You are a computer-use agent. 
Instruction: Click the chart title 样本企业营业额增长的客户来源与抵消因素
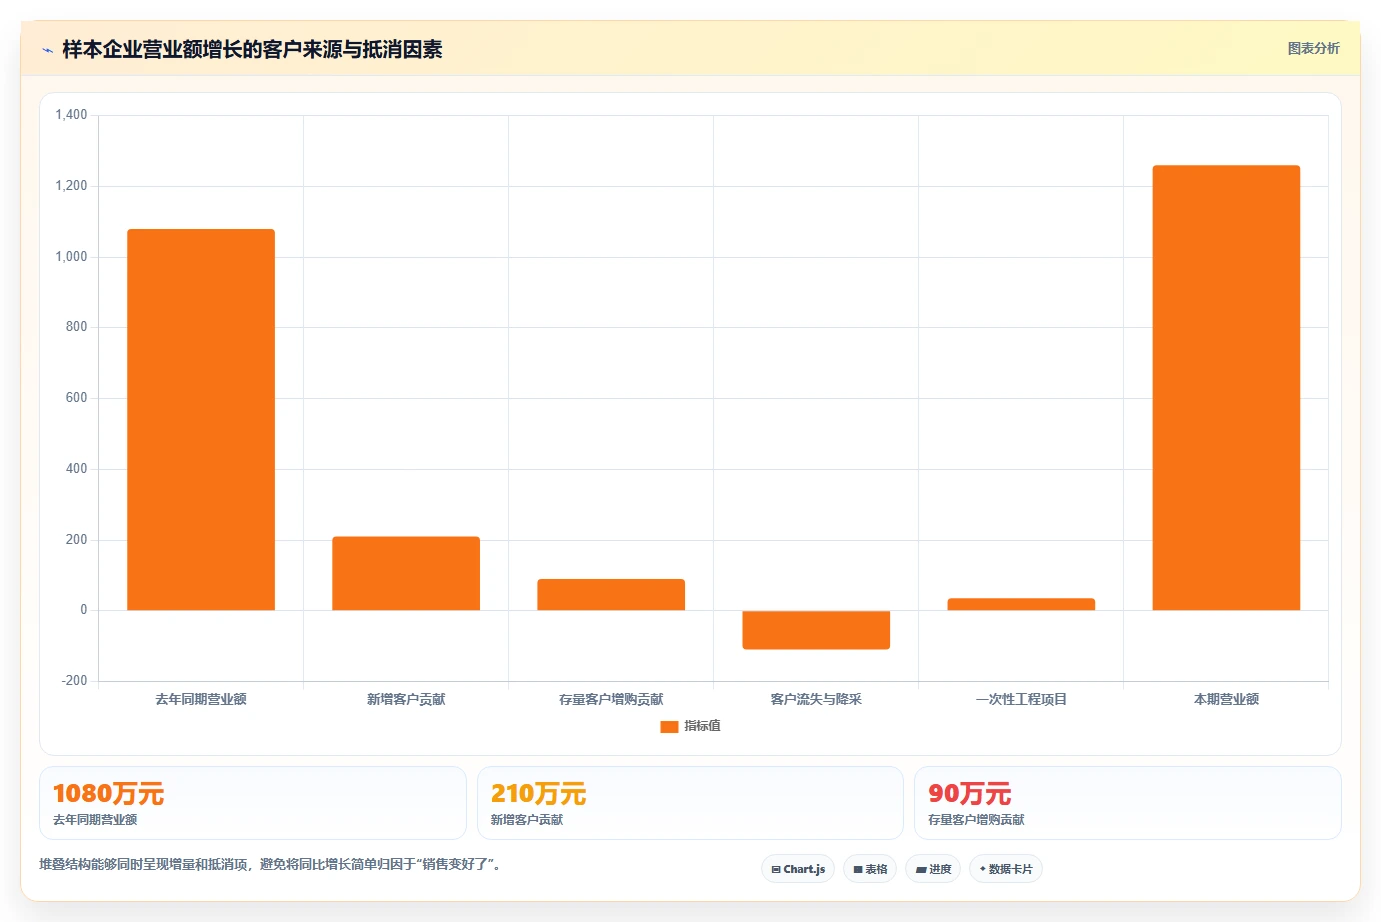252,49
